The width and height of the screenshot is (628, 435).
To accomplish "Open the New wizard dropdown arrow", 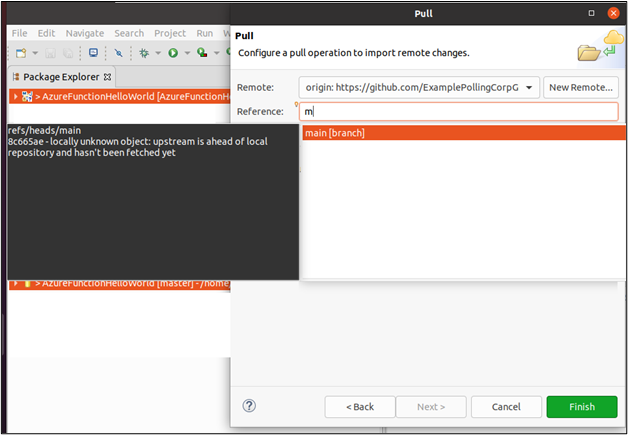I will 35,53.
